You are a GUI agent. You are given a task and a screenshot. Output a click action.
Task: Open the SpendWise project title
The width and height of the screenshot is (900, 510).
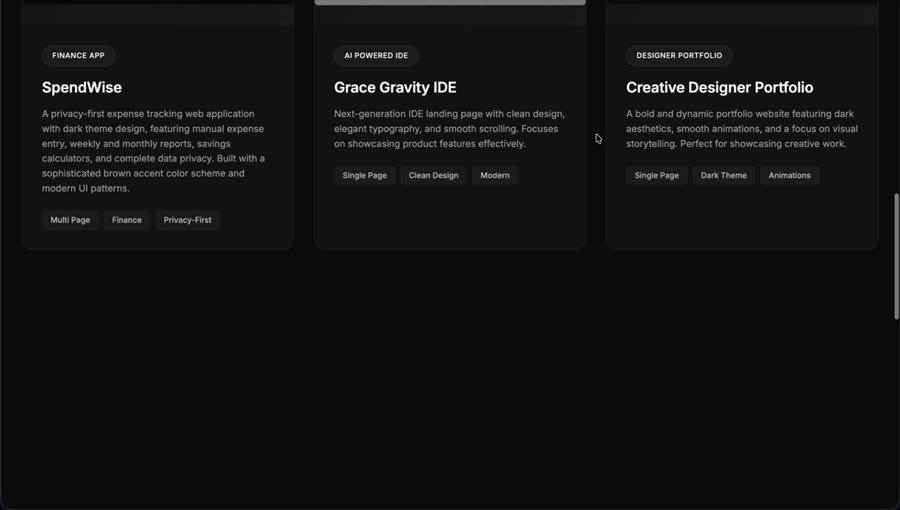82,87
